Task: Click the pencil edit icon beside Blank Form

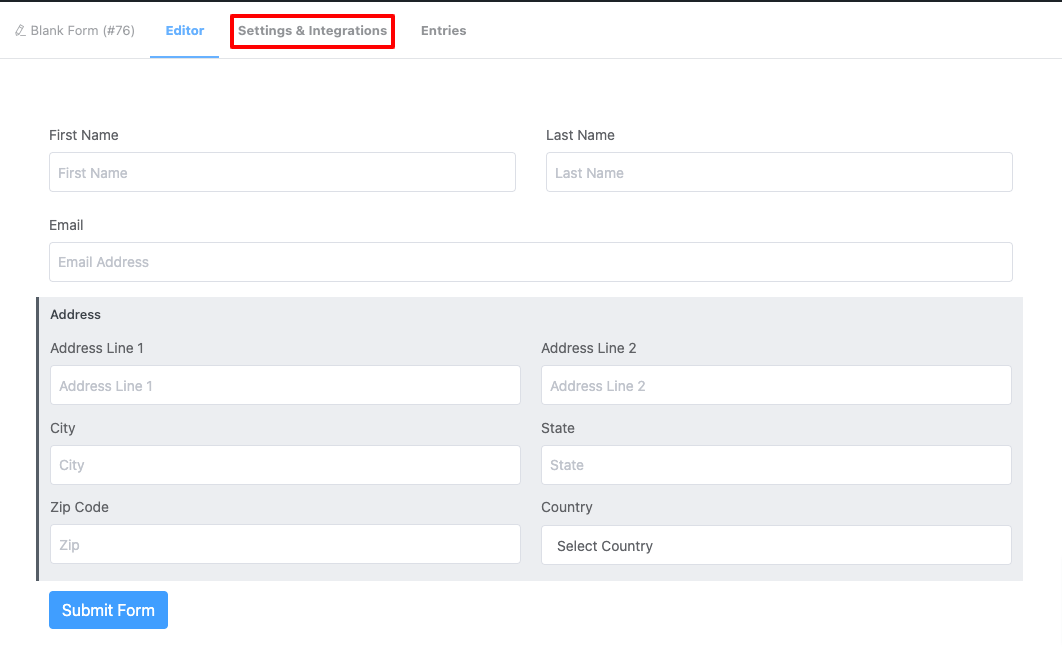Action: 20,30
